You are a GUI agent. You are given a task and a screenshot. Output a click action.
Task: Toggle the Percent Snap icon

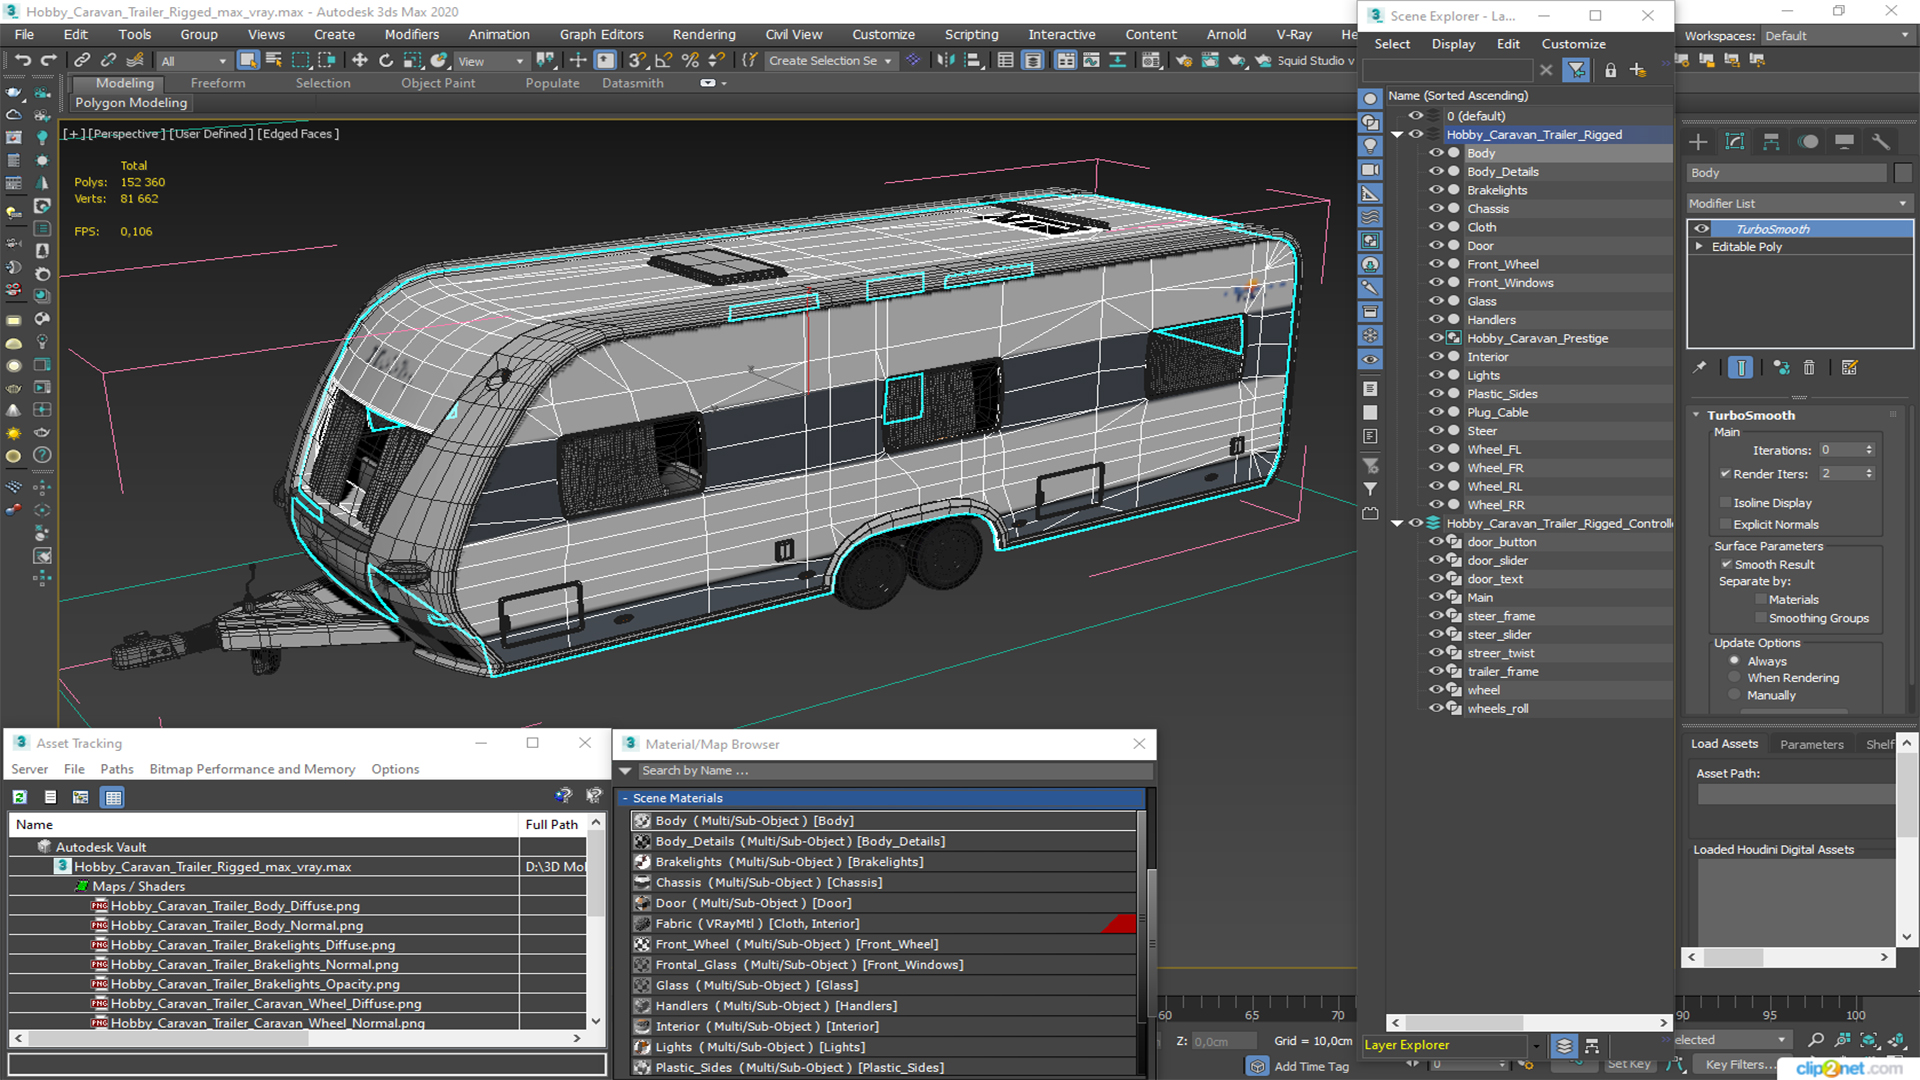coord(690,61)
